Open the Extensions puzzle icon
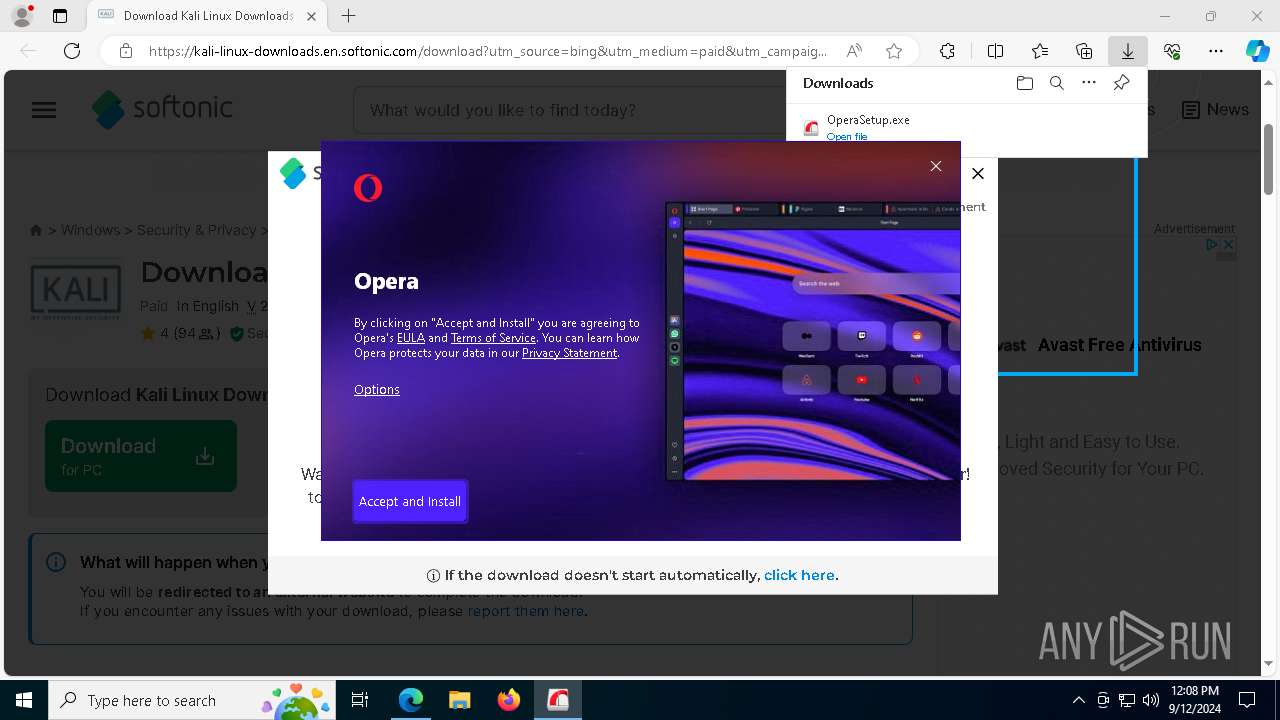The height and width of the screenshot is (720, 1280). (947, 51)
